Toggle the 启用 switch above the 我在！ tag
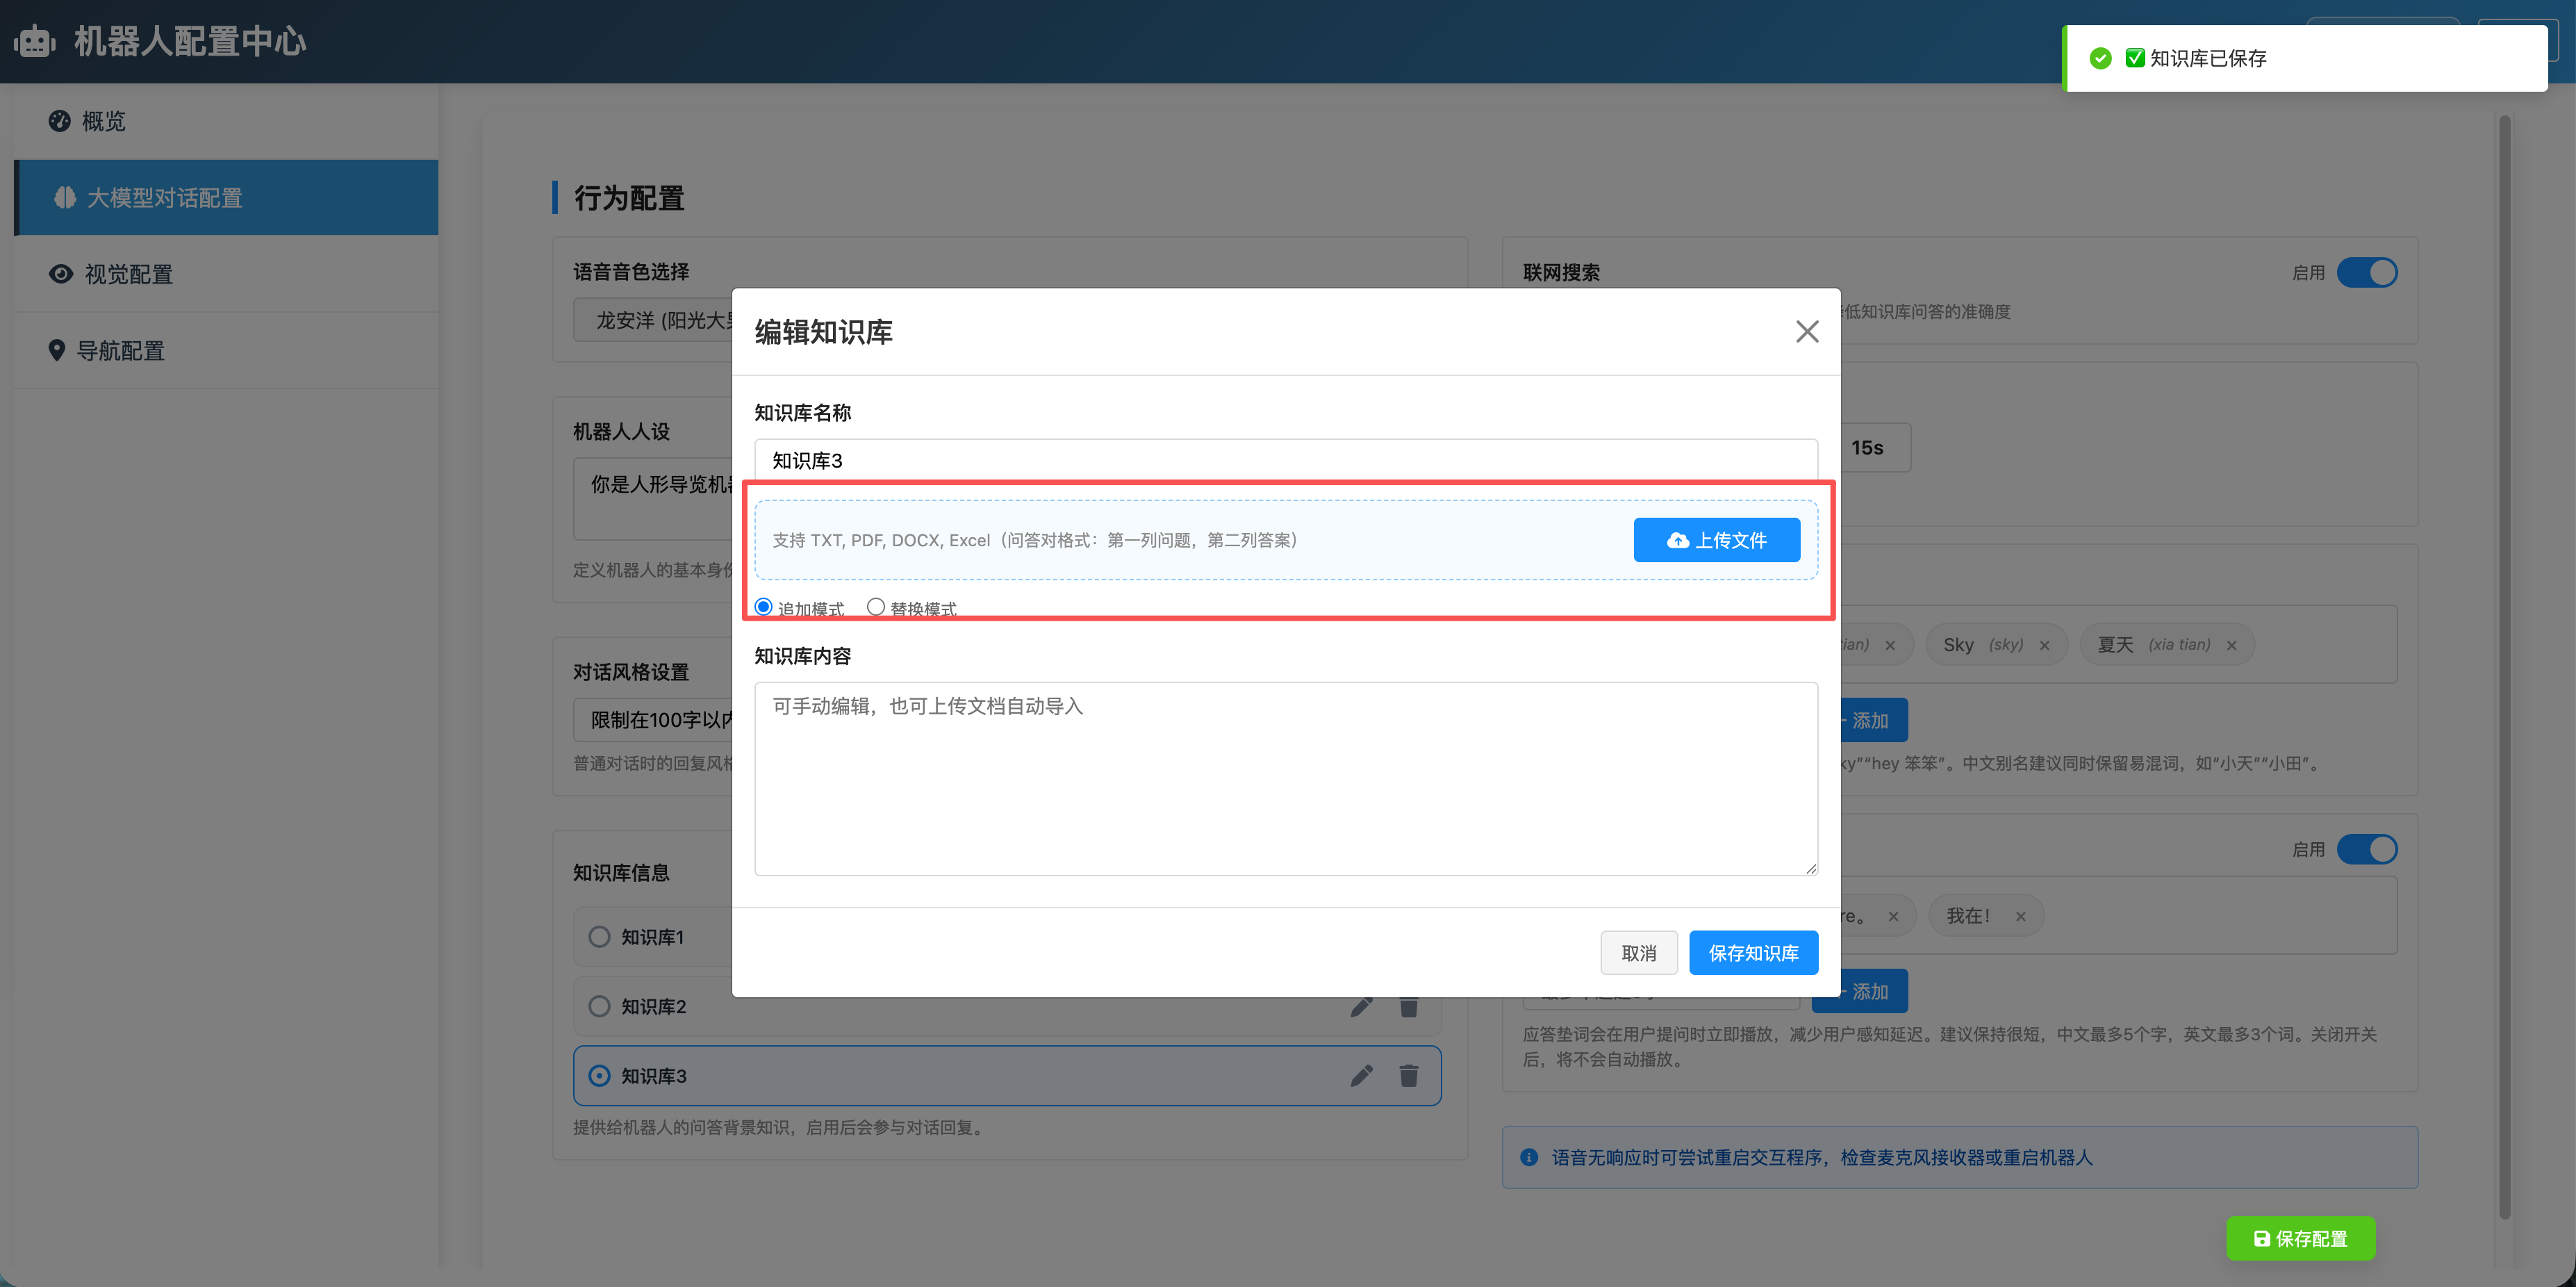 pyautogui.click(x=2366, y=849)
